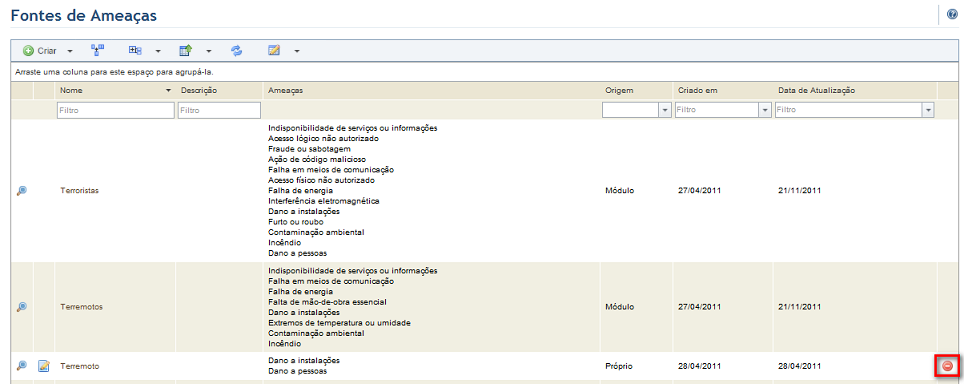Click 'Falta de mão-de-obra essencial' text
Viewport: 964px width, 384px height.
coord(327,302)
